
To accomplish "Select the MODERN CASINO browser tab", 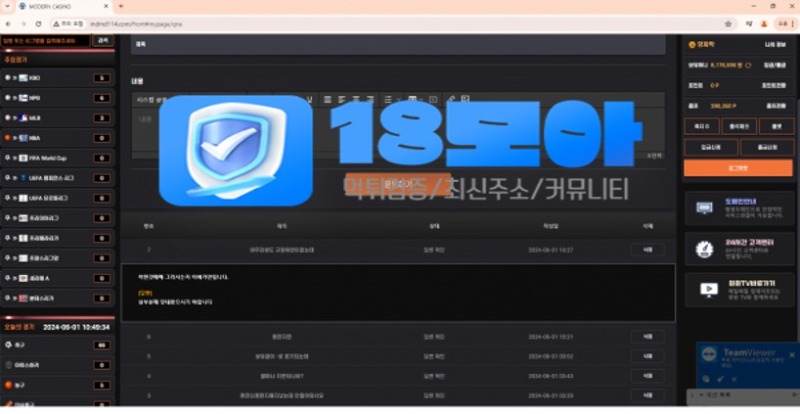I will coord(63,7).
